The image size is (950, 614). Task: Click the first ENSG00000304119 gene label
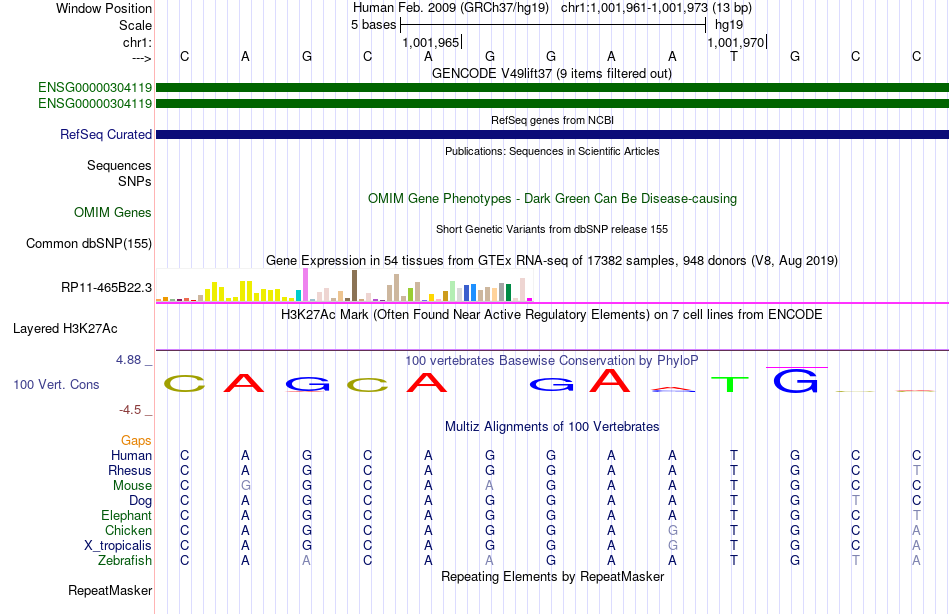(95, 87)
